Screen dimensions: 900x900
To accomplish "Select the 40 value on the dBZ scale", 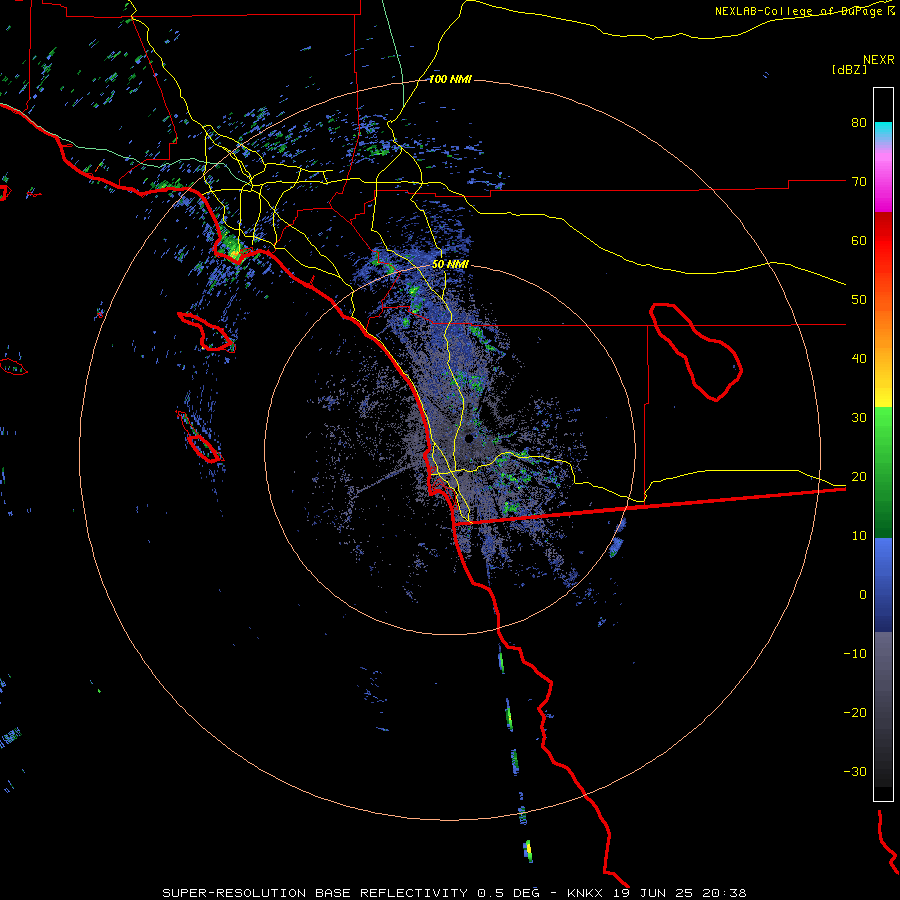I will 859,359.
